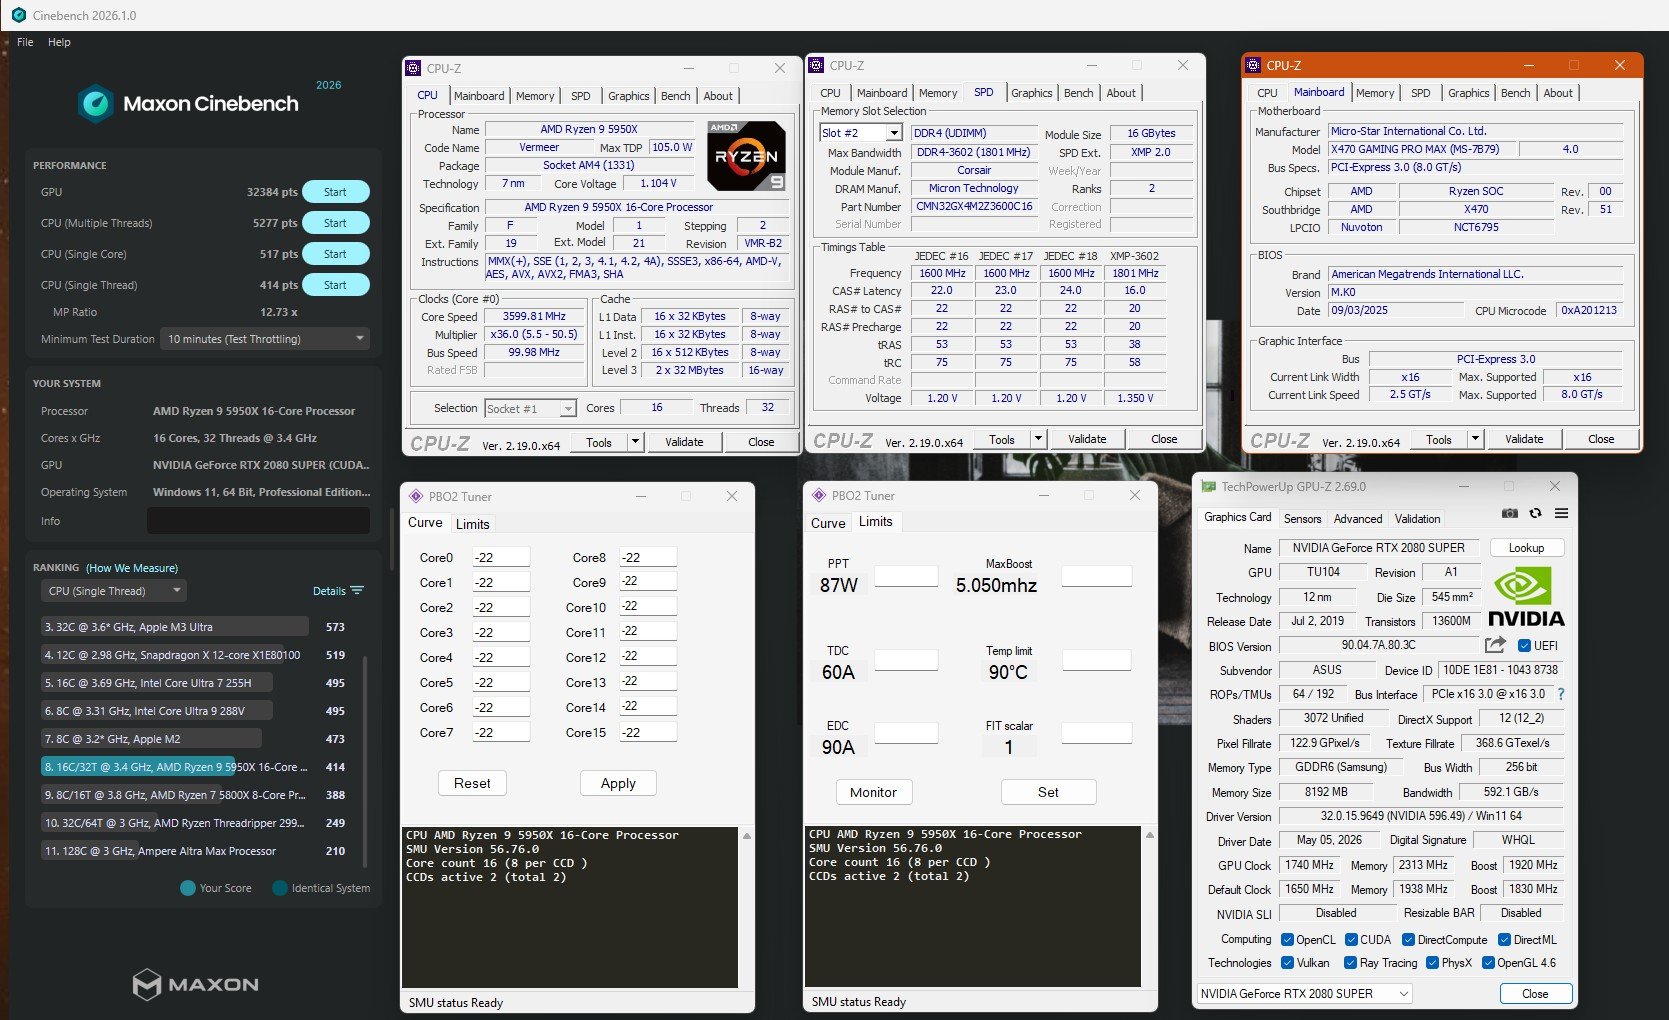This screenshot has width=1669, height=1020.
Task: Click the Monitor button in PBO2 Tuner
Action: [873, 792]
